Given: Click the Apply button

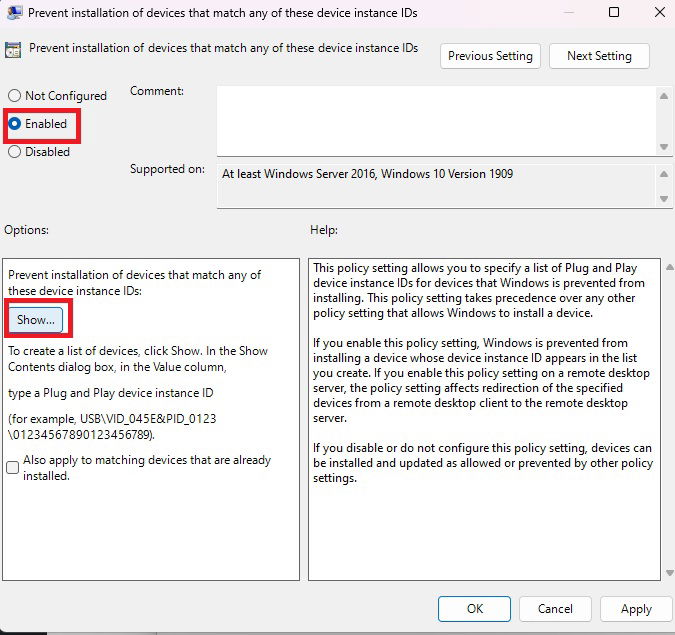Looking at the screenshot, I should (636, 609).
